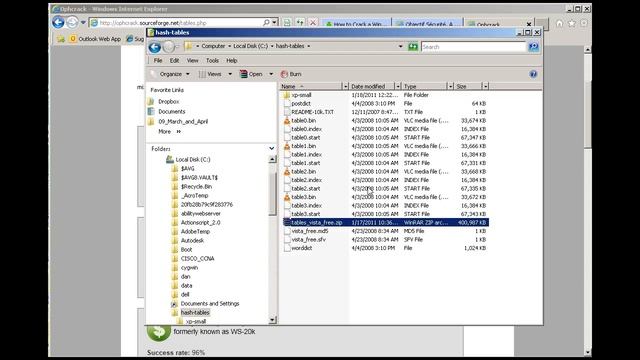
Task: Open the Tools menu
Action: (212, 60)
